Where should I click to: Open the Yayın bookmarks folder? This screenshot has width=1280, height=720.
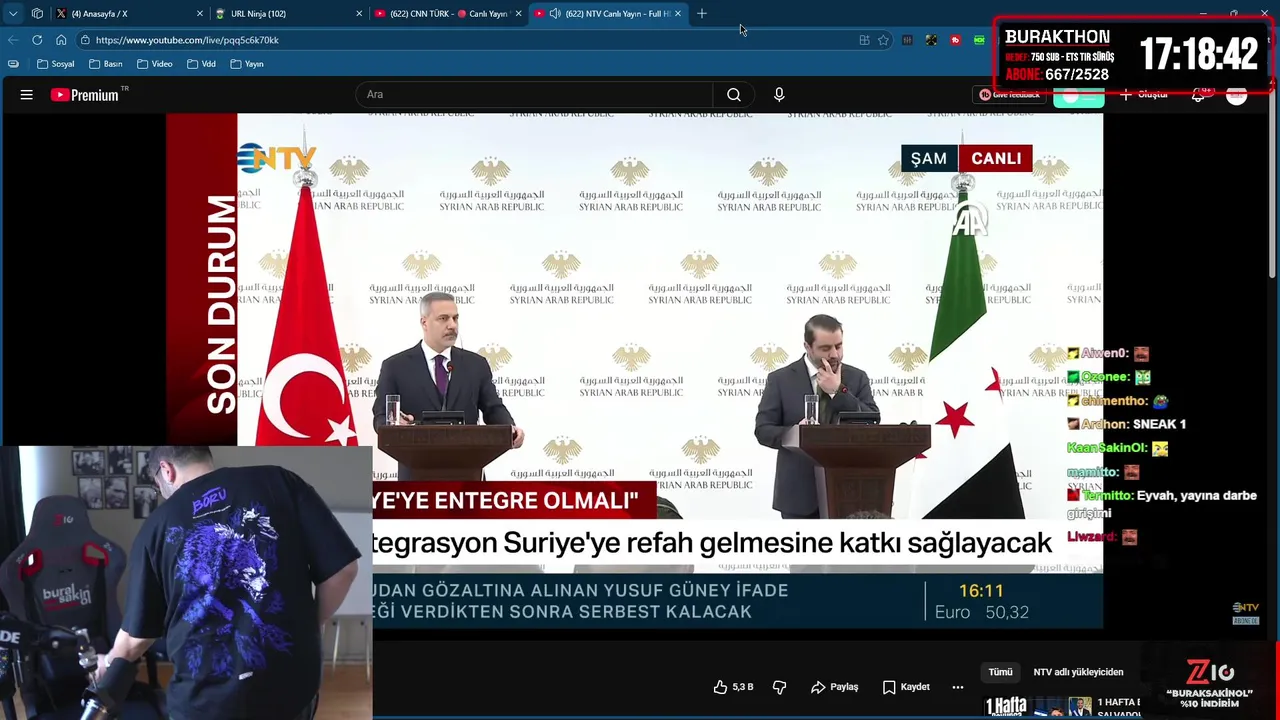(x=247, y=64)
